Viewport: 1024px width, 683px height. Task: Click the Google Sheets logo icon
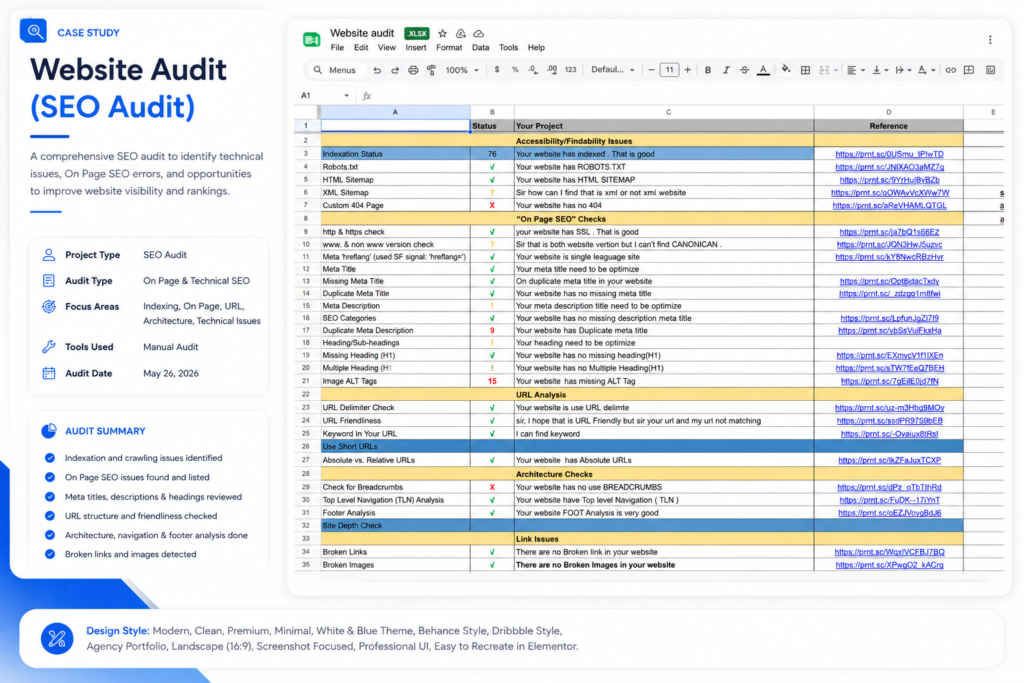[312, 40]
